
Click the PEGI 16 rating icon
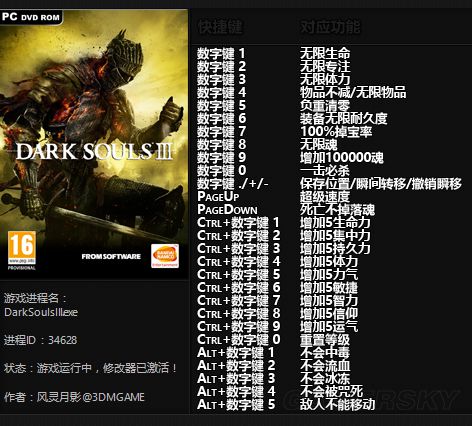(x=22, y=250)
